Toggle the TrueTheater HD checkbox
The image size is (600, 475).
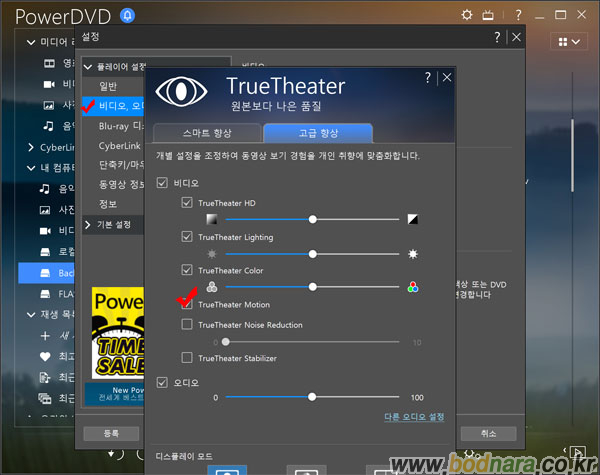187,202
